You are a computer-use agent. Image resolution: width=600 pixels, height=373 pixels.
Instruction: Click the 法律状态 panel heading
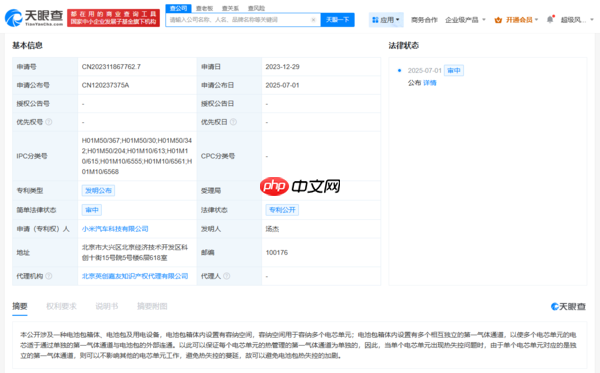(404, 46)
